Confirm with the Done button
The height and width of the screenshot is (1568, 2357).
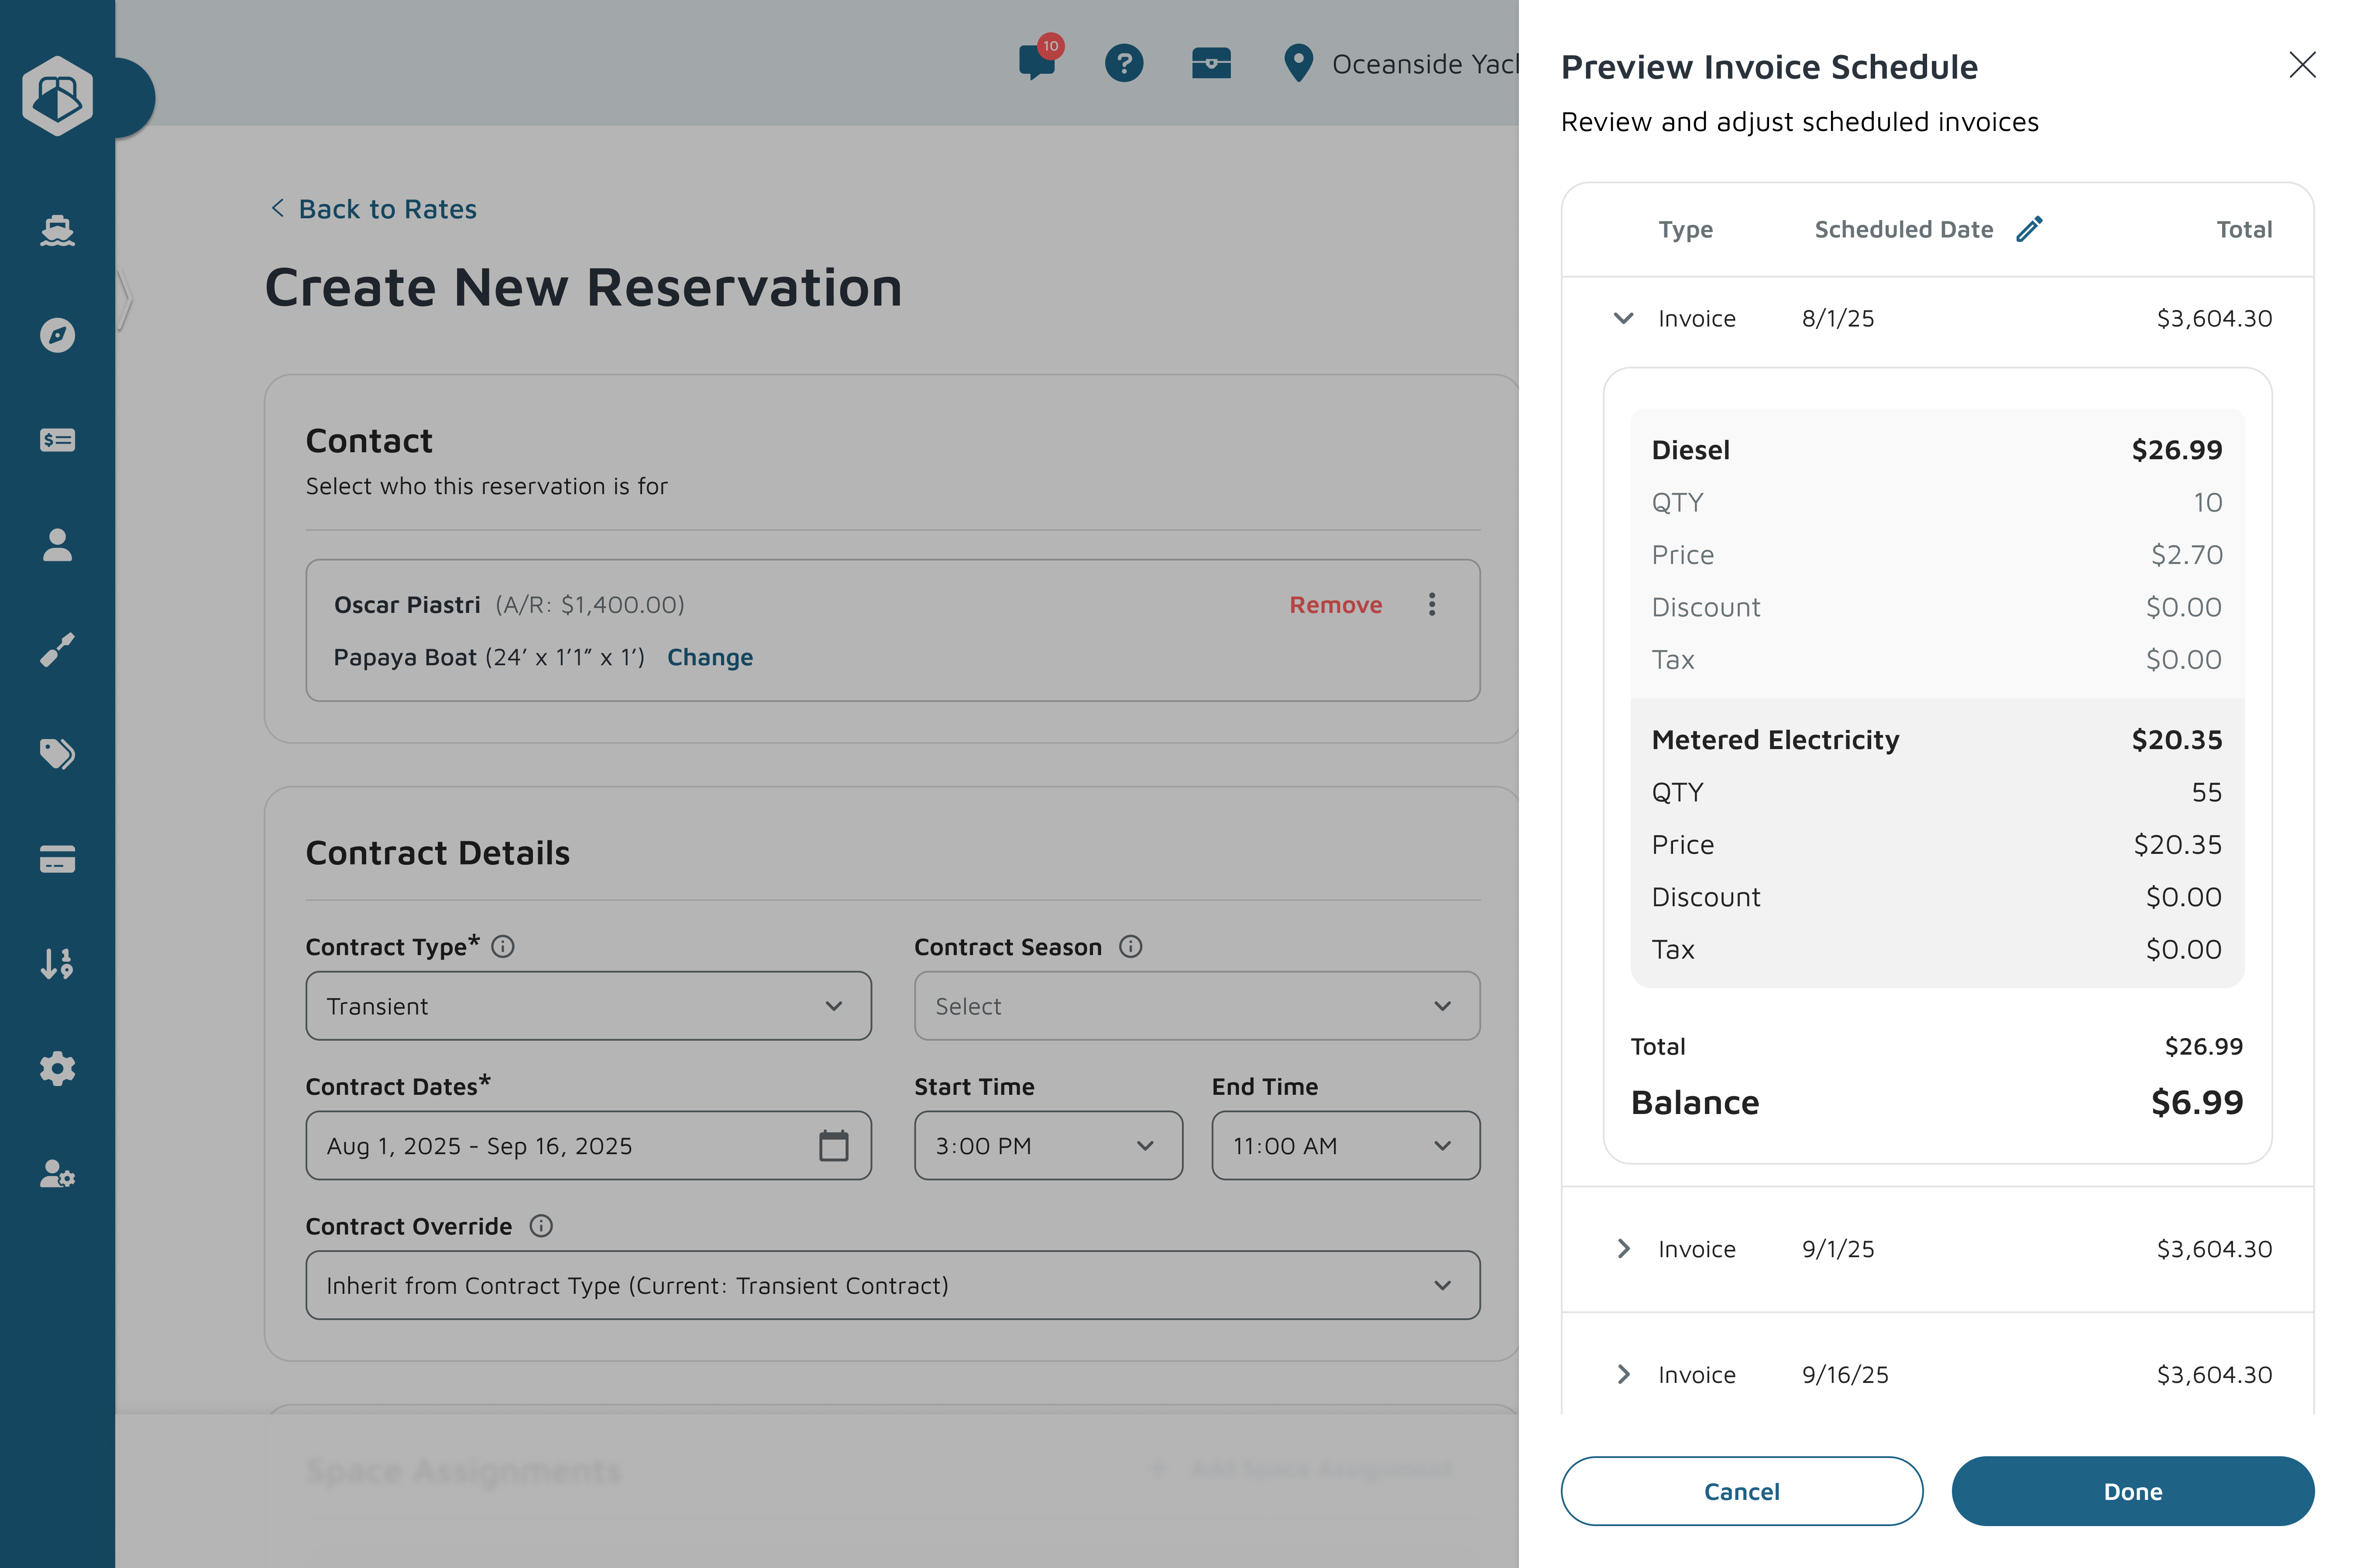click(2132, 1491)
